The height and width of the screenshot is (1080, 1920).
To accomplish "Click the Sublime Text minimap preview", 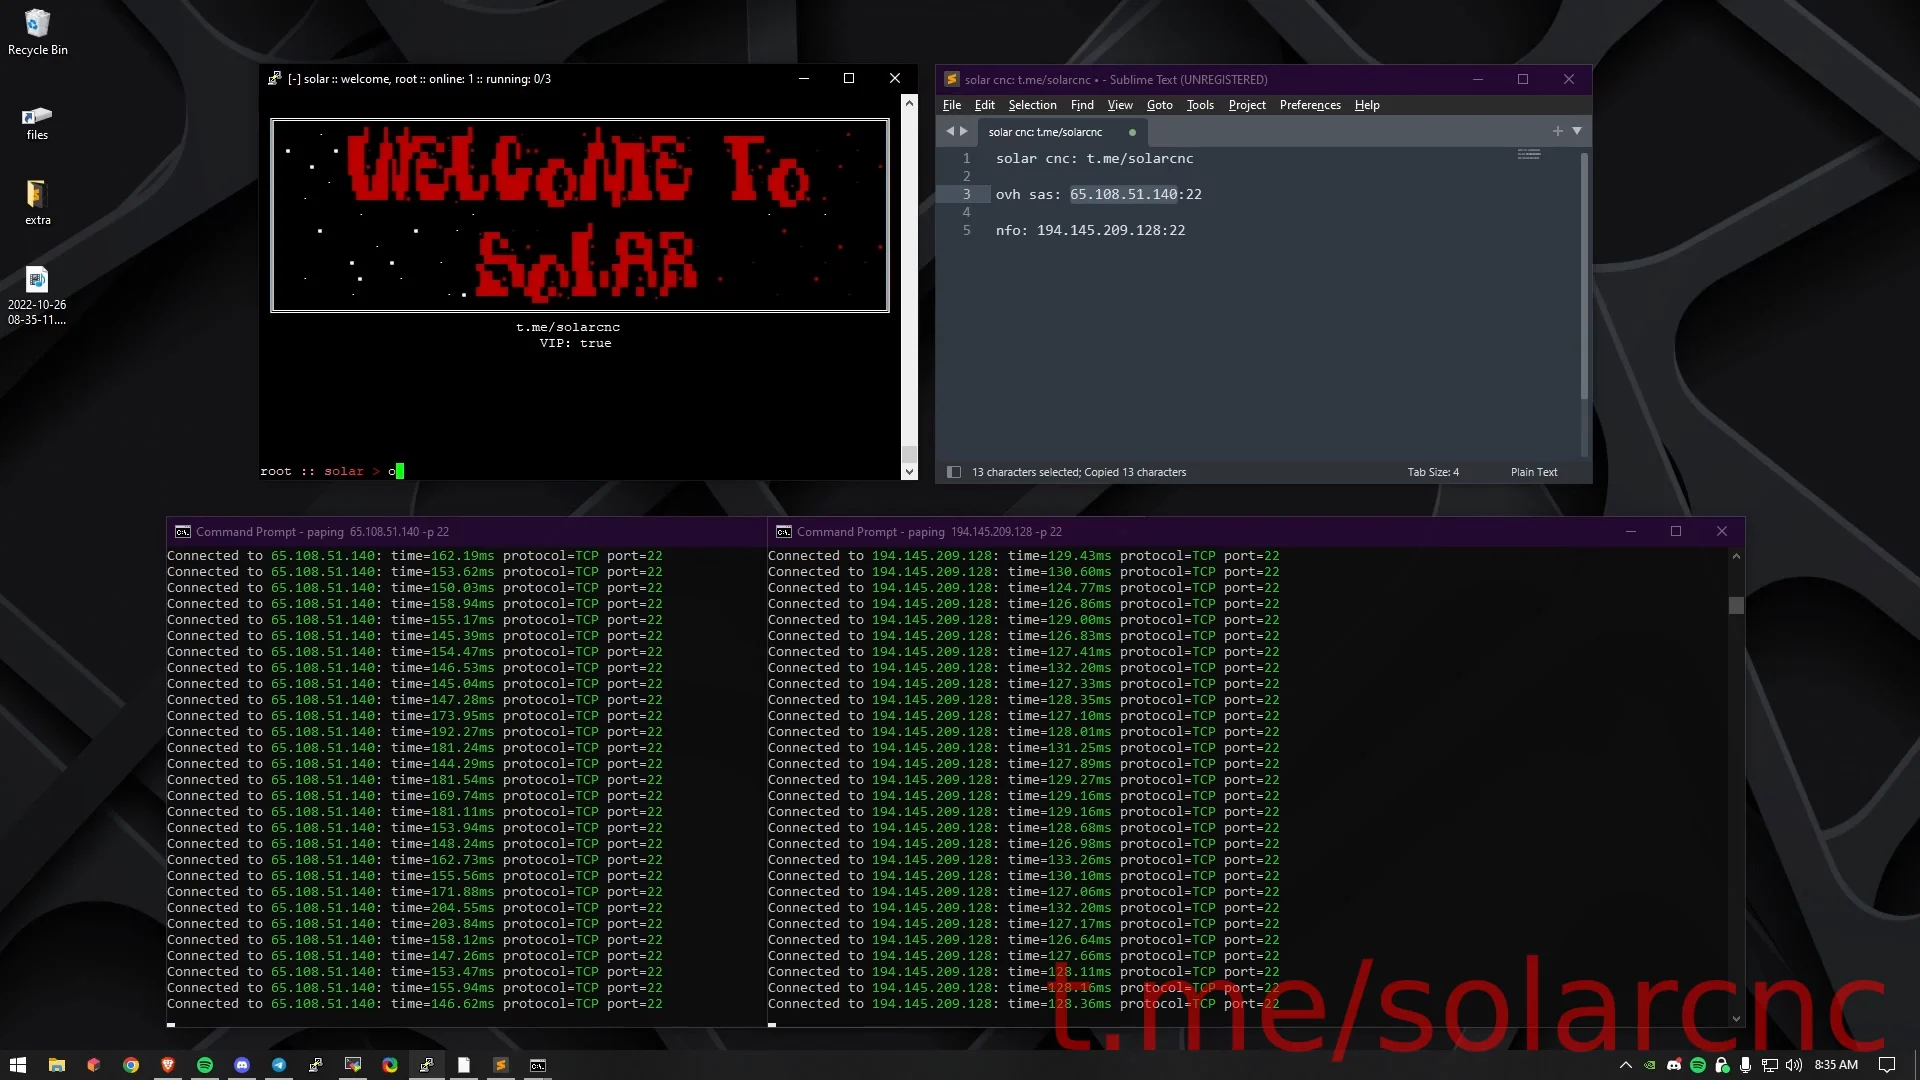I will tap(1529, 154).
